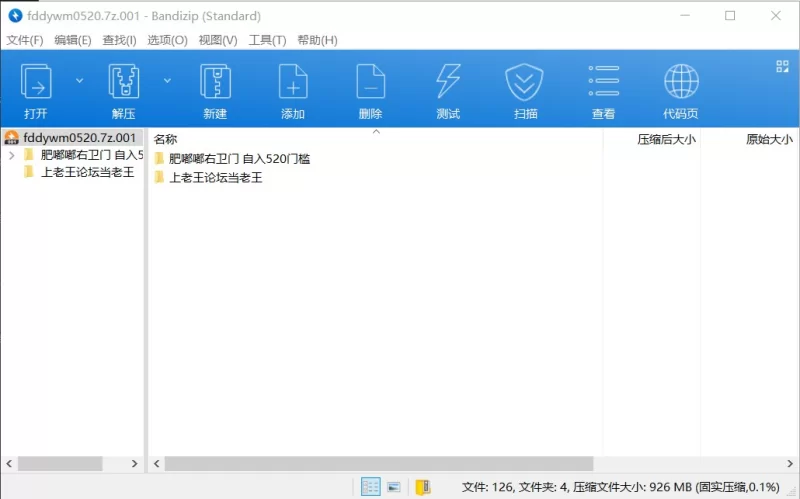Viewport: 800px width, 499px height.
Task: Open the 帮助(H) menu
Action: tap(317, 40)
